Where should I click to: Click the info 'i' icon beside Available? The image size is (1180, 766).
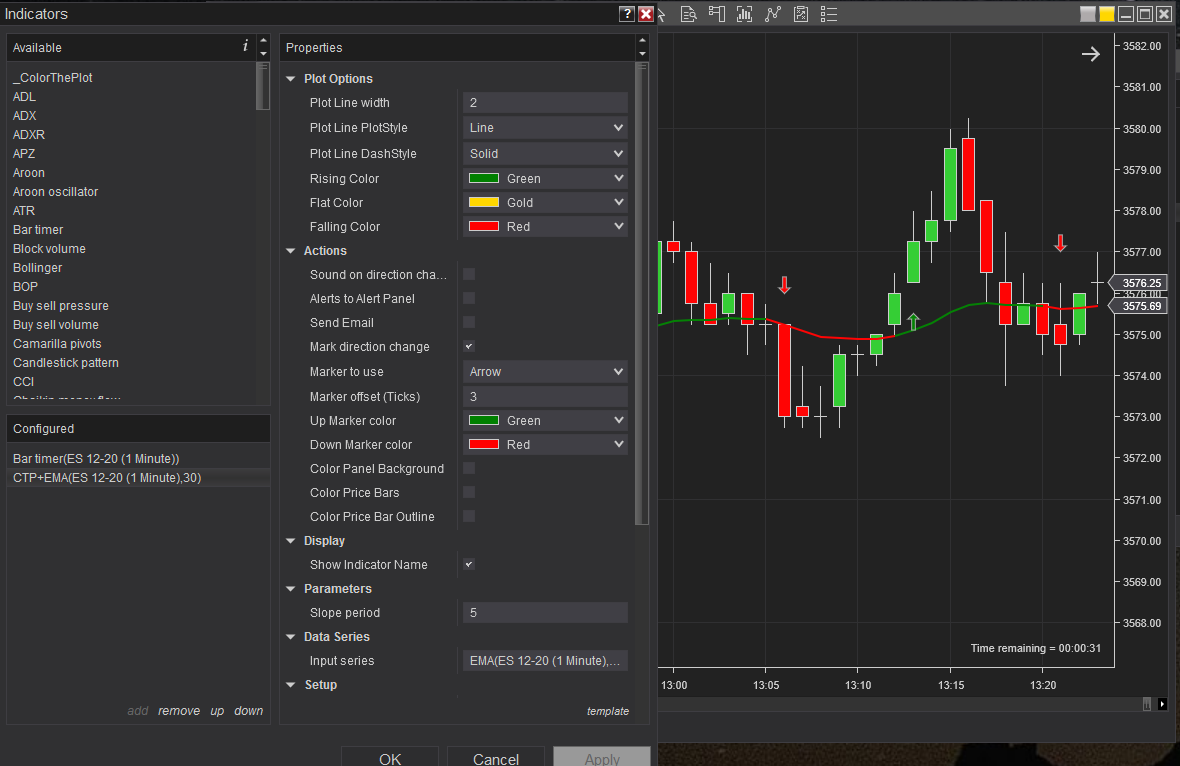pyautogui.click(x=245, y=47)
